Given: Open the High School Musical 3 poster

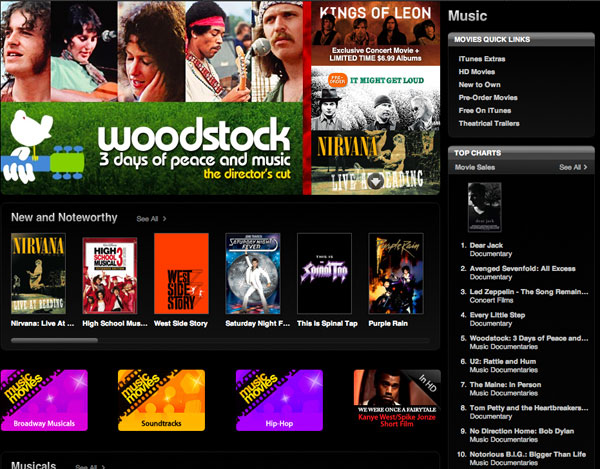Looking at the screenshot, I should [x=110, y=275].
